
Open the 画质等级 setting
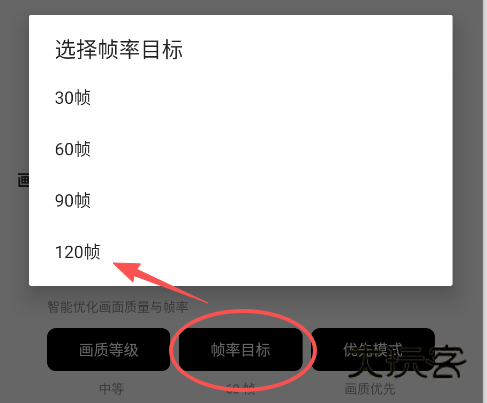pyautogui.click(x=109, y=350)
